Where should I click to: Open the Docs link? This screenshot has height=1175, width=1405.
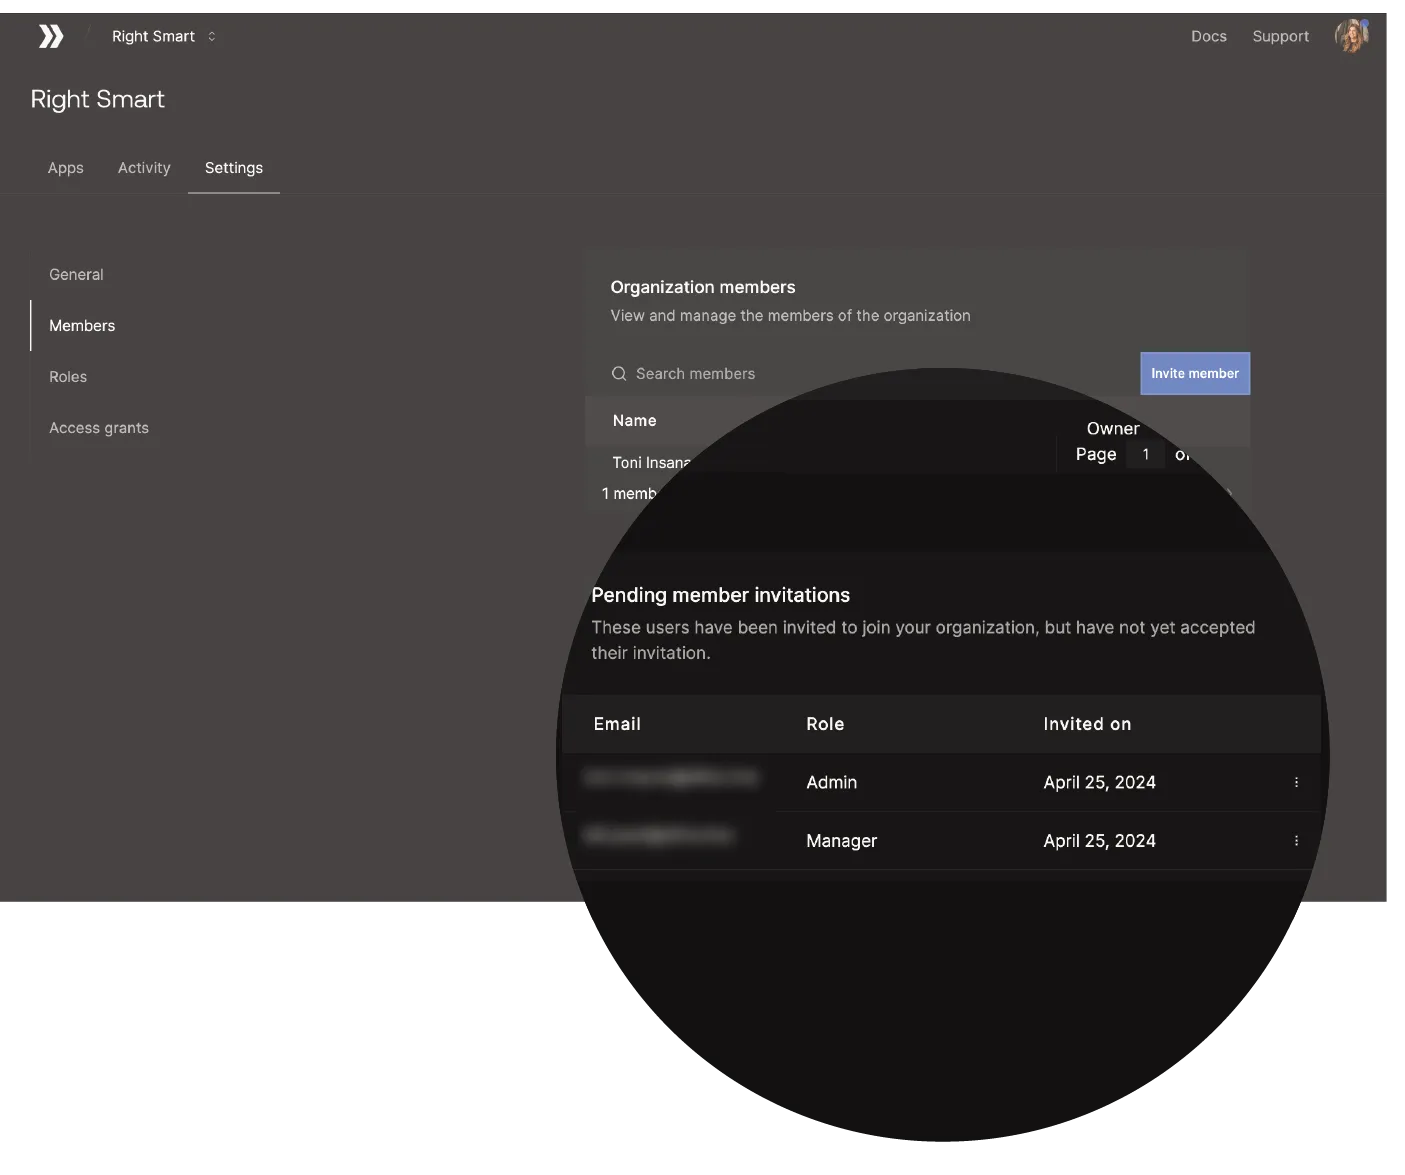1208,37
